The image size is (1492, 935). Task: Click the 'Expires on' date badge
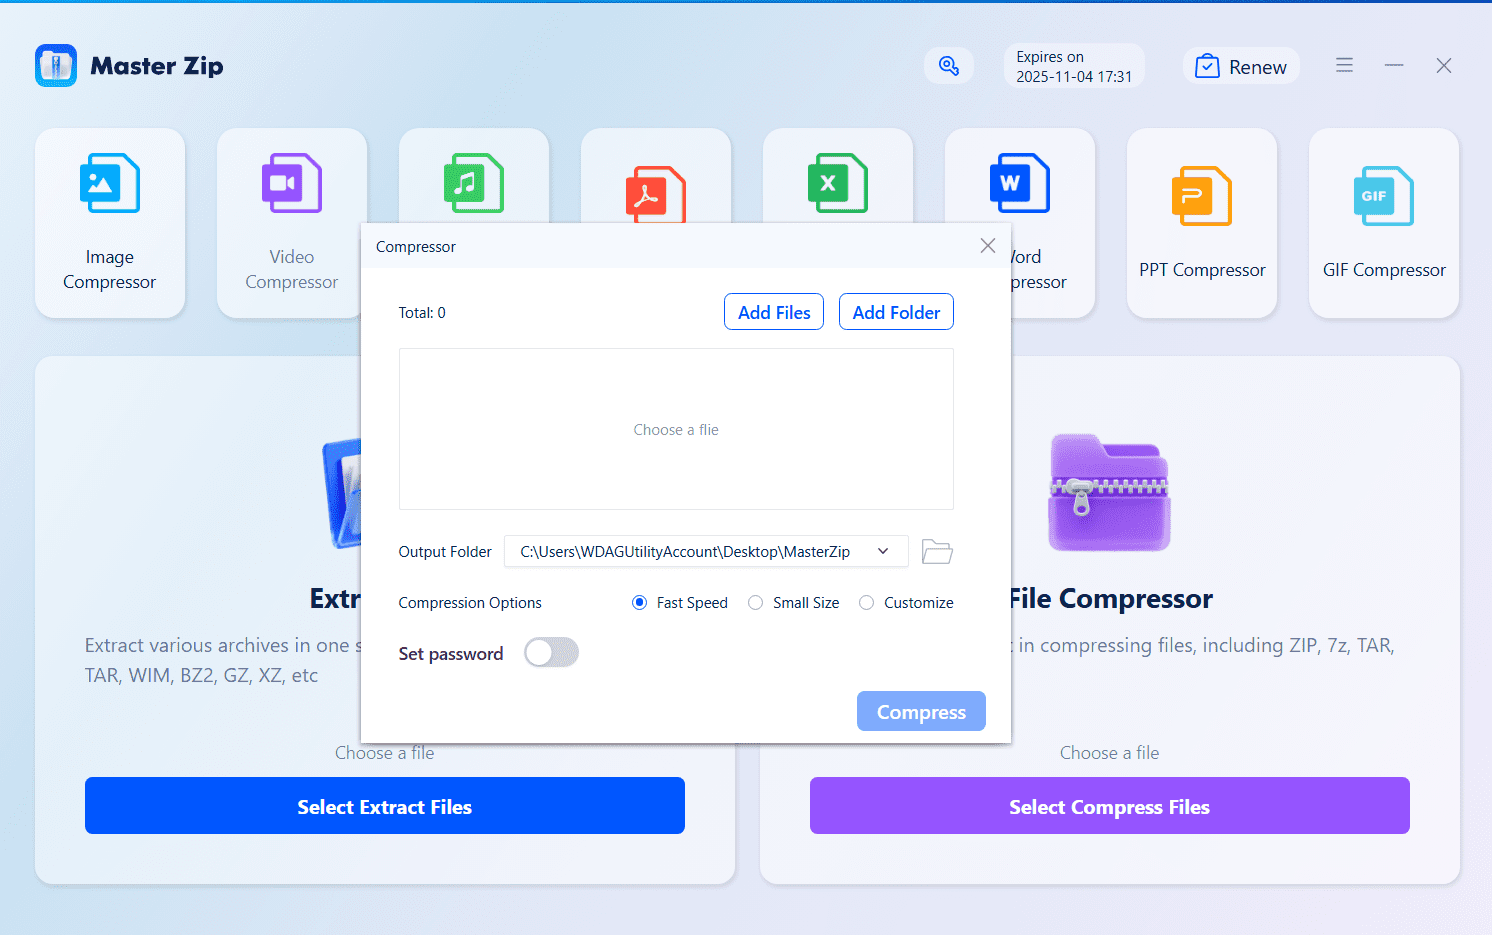coord(1074,66)
